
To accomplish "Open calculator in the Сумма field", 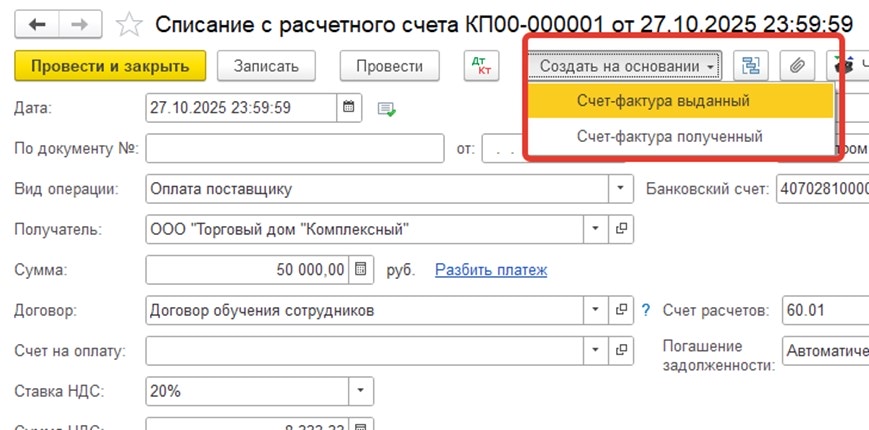I will coord(362,270).
